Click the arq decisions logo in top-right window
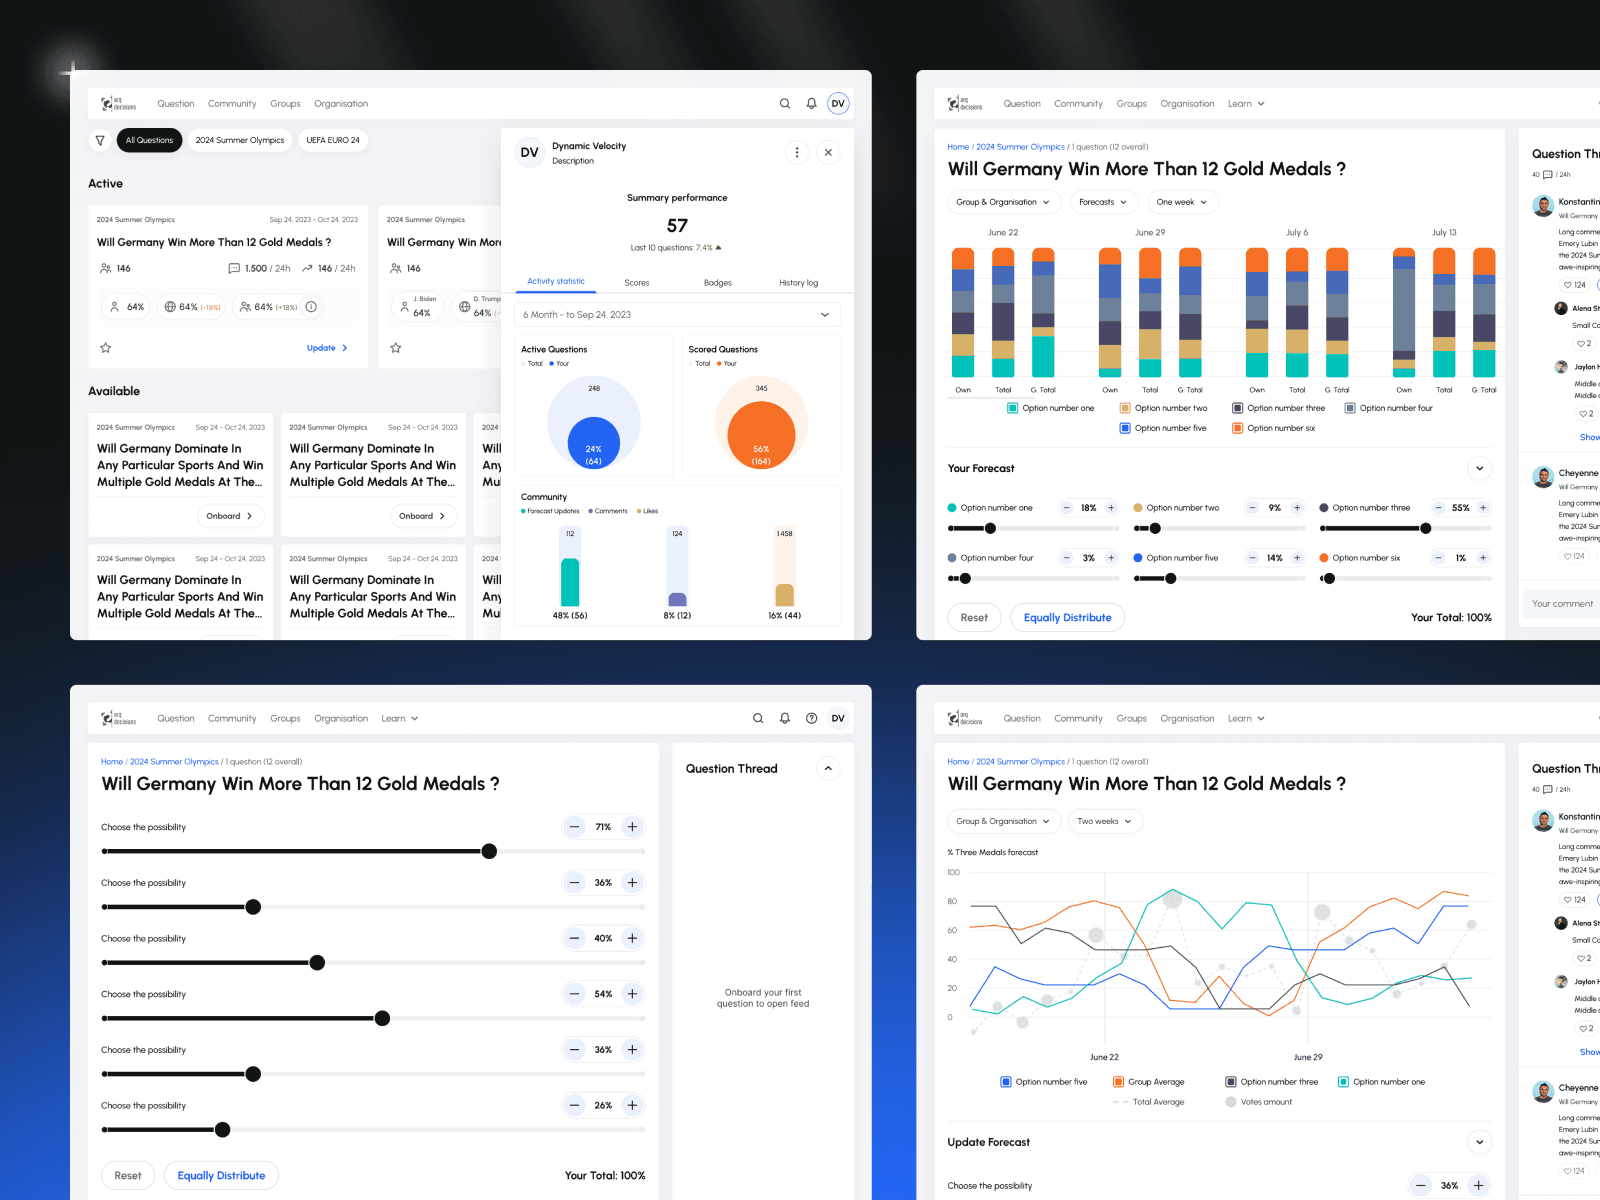This screenshot has width=1600, height=1200. pyautogui.click(x=965, y=104)
